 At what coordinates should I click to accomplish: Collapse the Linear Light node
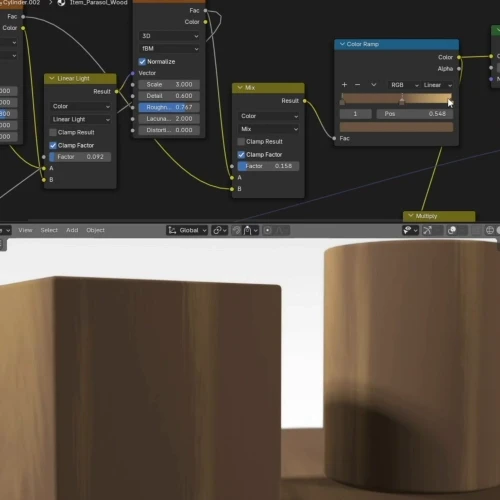click(x=52, y=78)
